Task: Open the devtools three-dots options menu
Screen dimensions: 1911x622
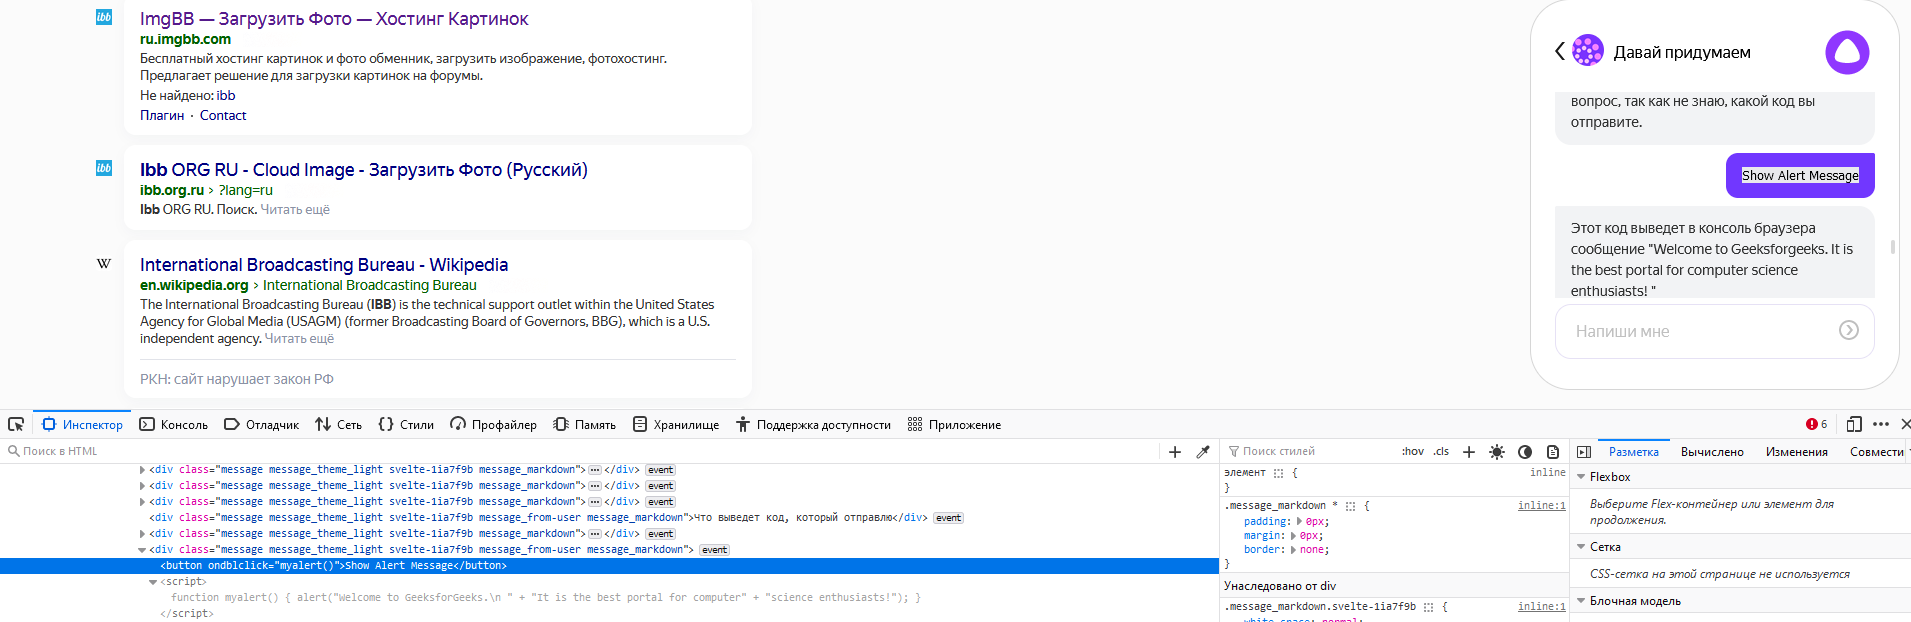Action: [1881, 424]
